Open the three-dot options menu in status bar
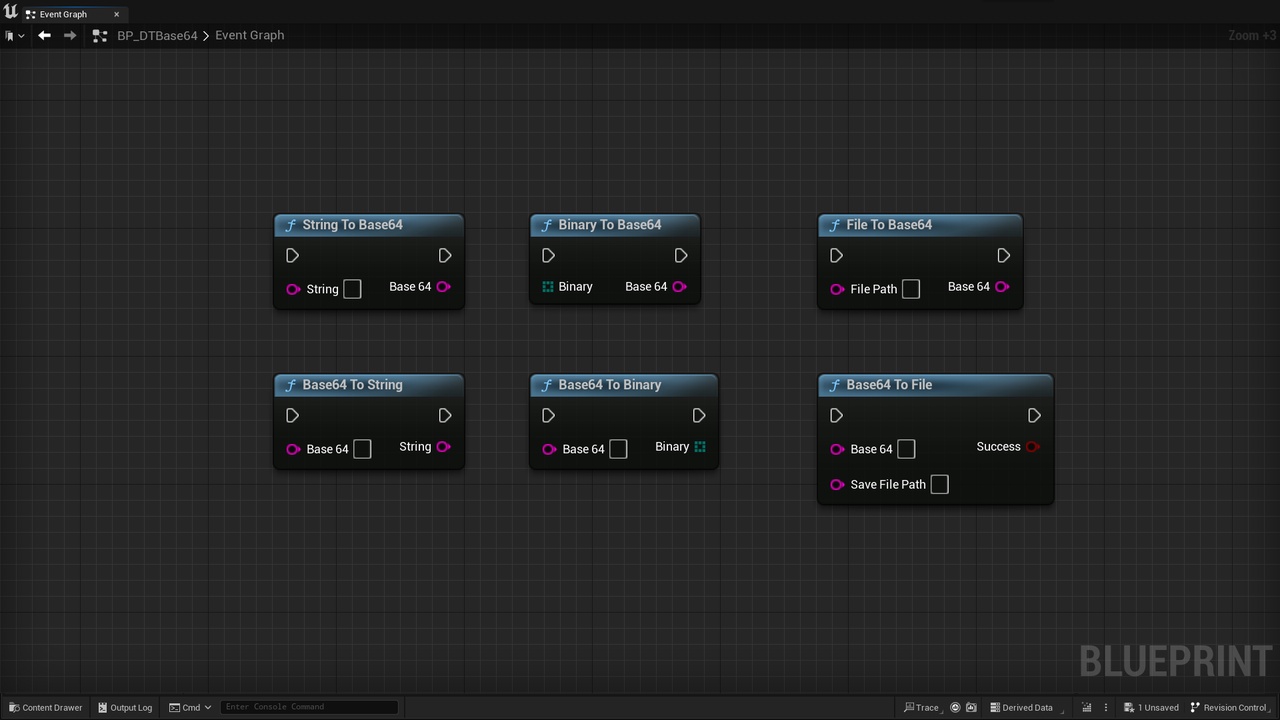The width and height of the screenshot is (1280, 720). 1108,707
